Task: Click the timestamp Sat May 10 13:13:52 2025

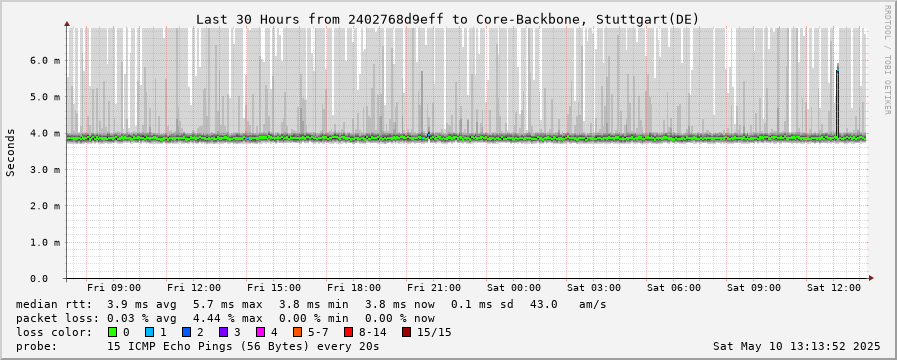Action: click(797, 346)
